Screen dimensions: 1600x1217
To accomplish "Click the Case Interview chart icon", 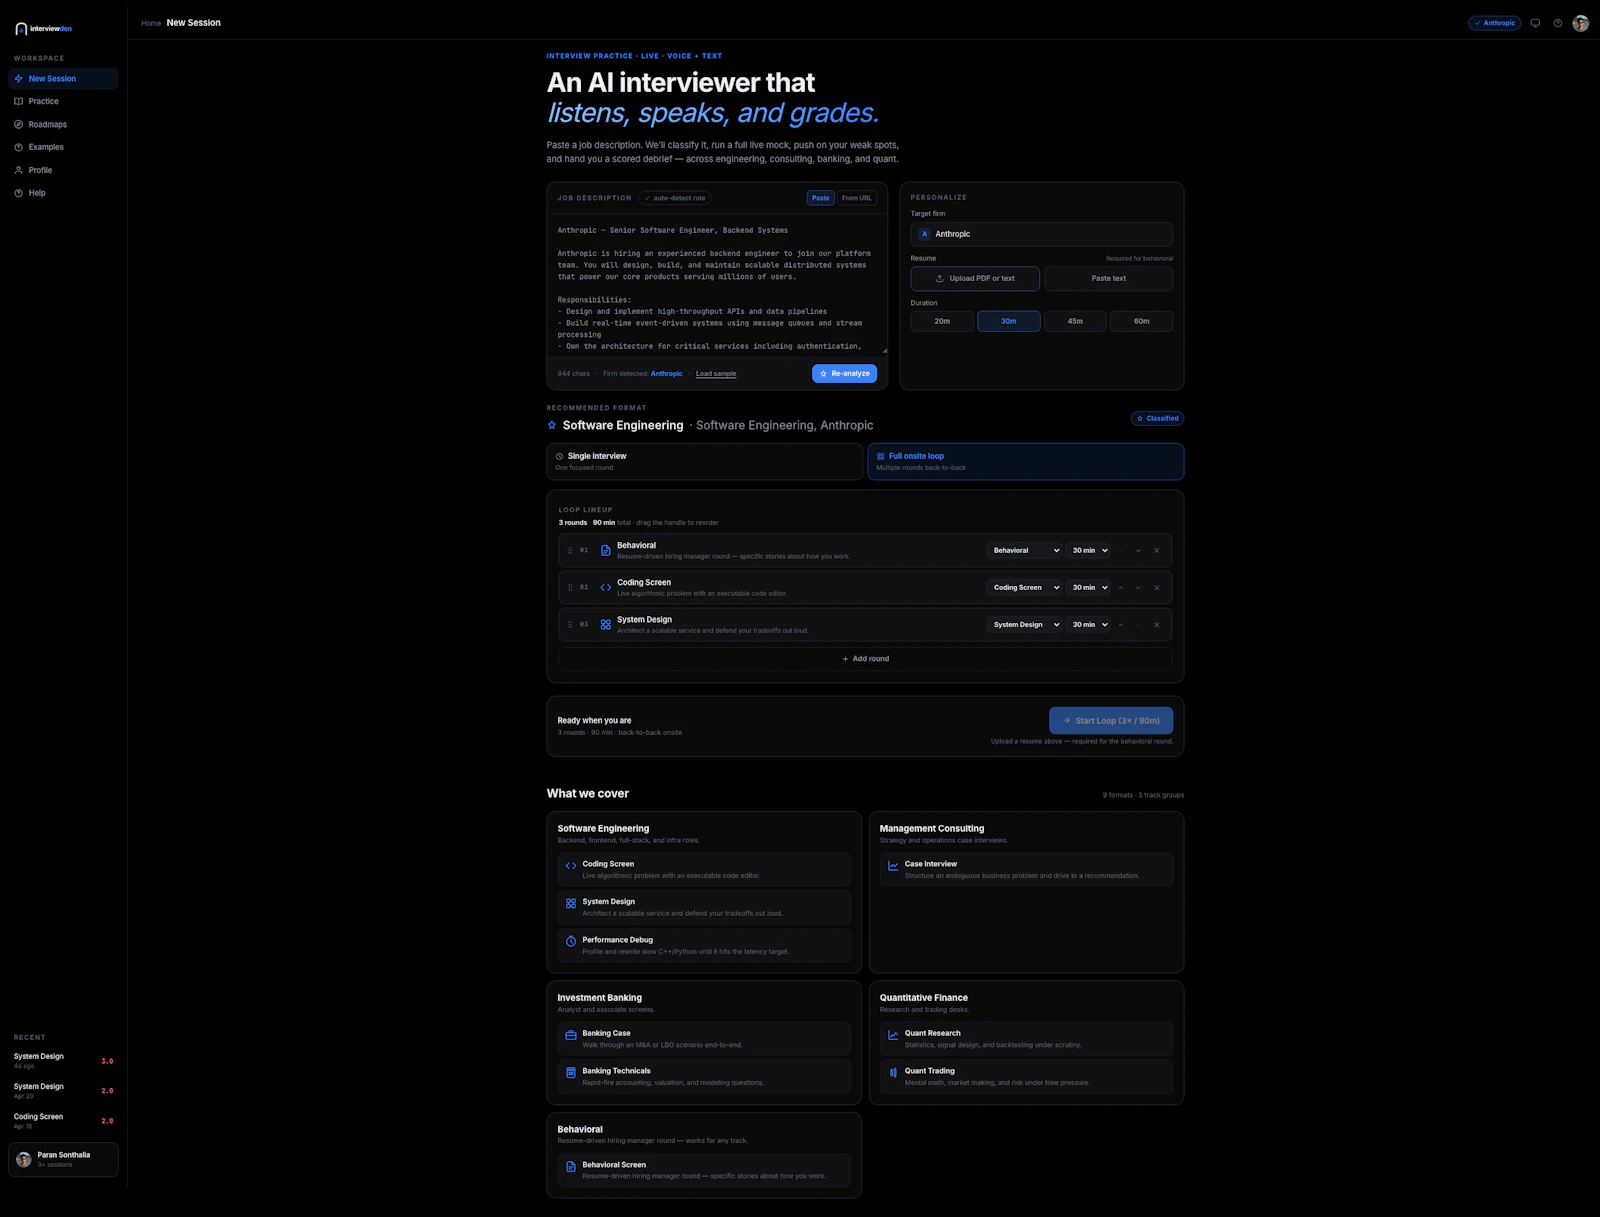I will [893, 866].
